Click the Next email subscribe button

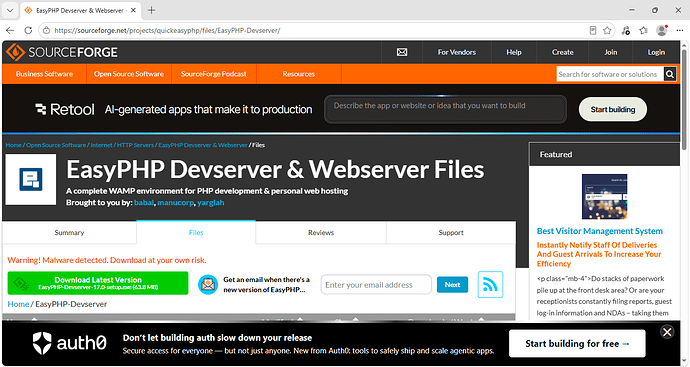(452, 285)
